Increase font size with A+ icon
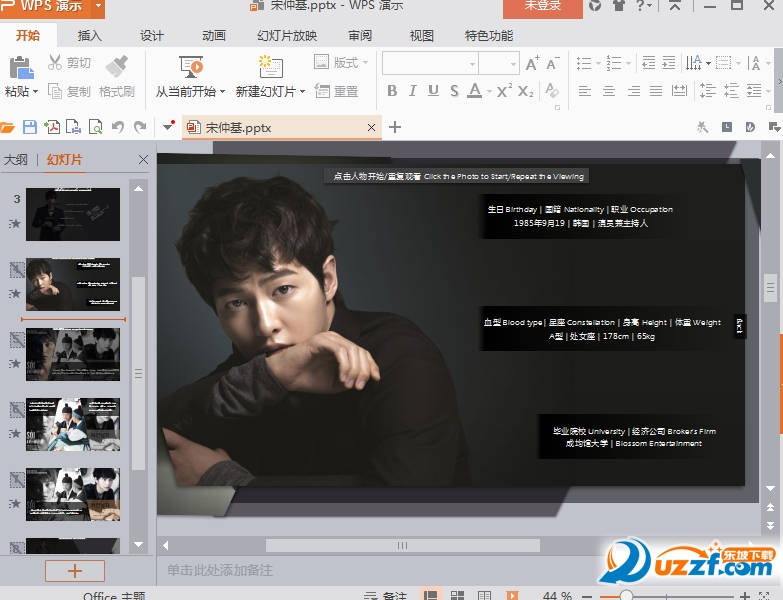 point(532,63)
